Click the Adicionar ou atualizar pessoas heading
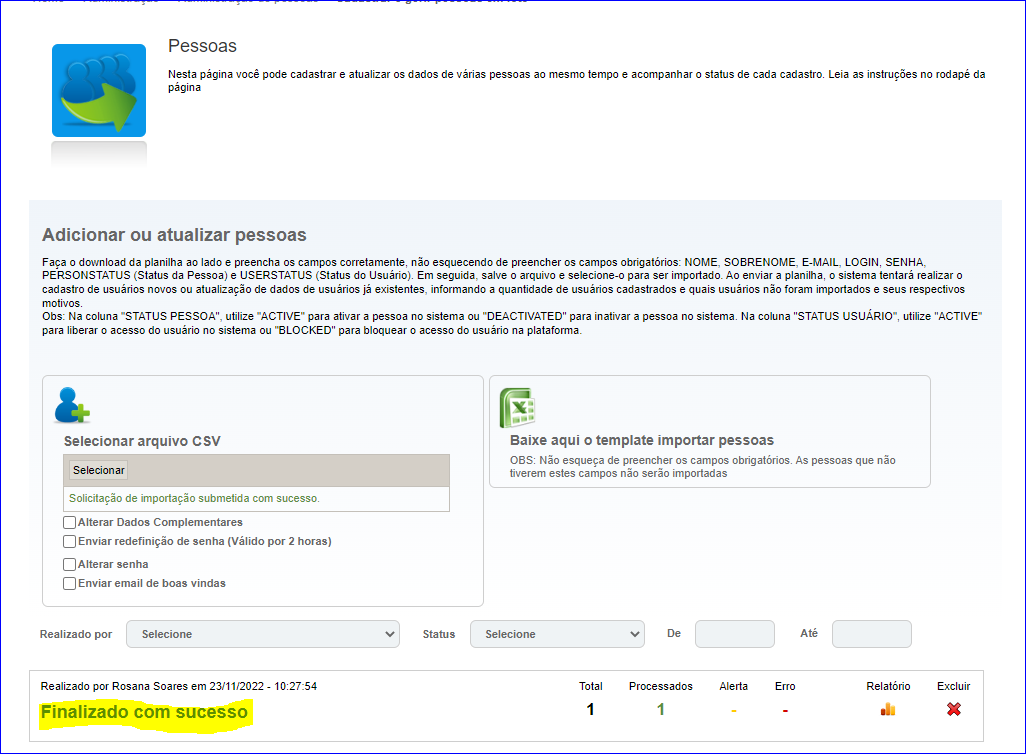The image size is (1026, 754). click(174, 235)
